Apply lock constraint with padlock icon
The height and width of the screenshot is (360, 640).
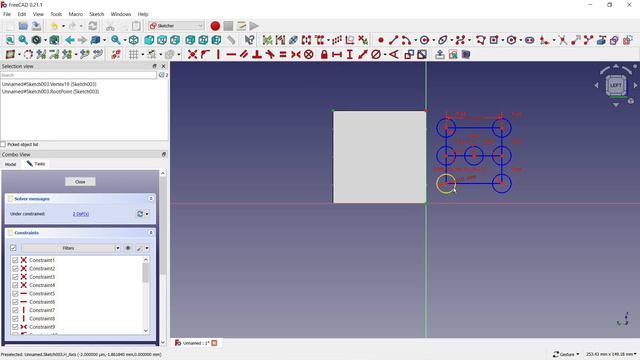tap(324, 54)
